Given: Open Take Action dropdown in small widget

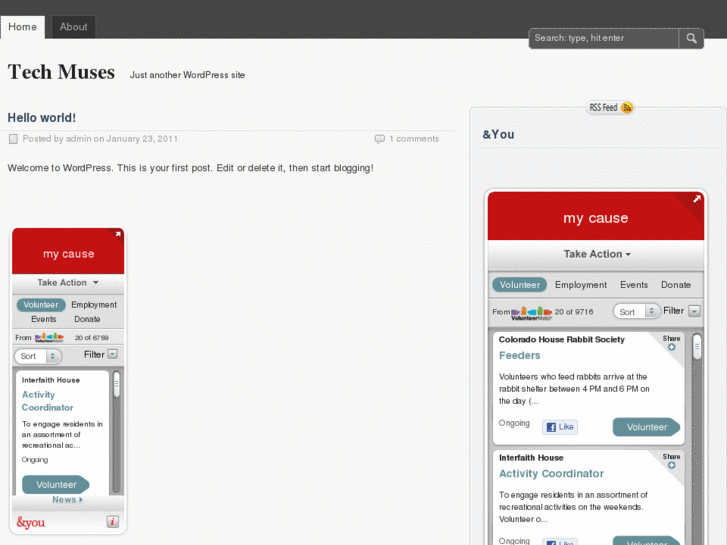Looking at the screenshot, I should point(68,282).
